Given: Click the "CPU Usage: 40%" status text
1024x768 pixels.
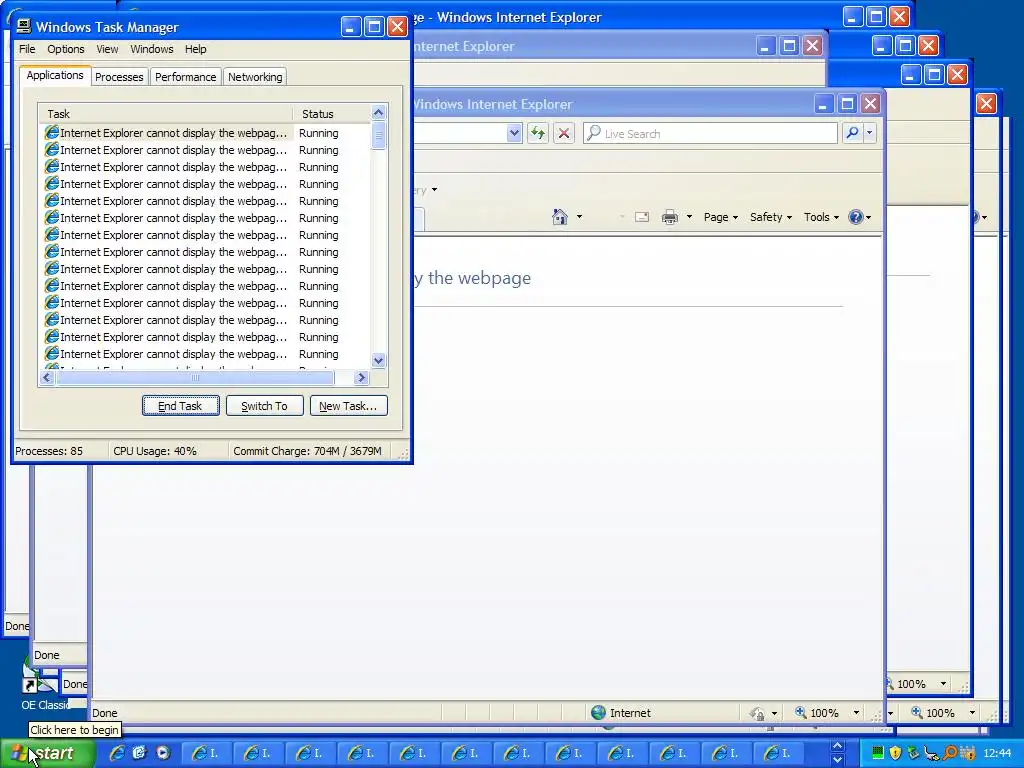Looking at the screenshot, I should [x=155, y=451].
